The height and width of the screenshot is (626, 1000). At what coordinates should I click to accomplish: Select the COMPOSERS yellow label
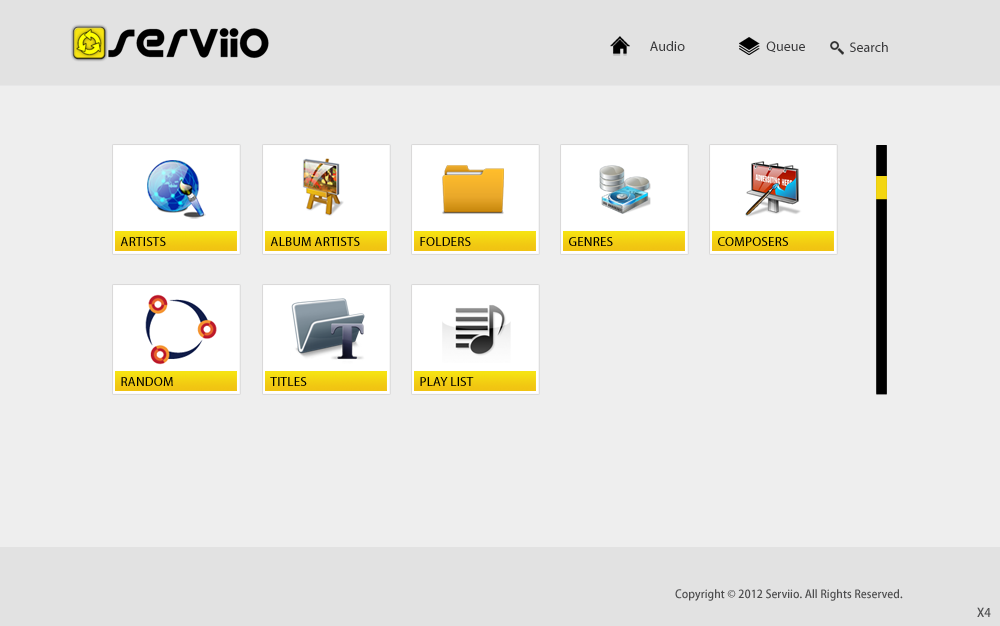773,241
